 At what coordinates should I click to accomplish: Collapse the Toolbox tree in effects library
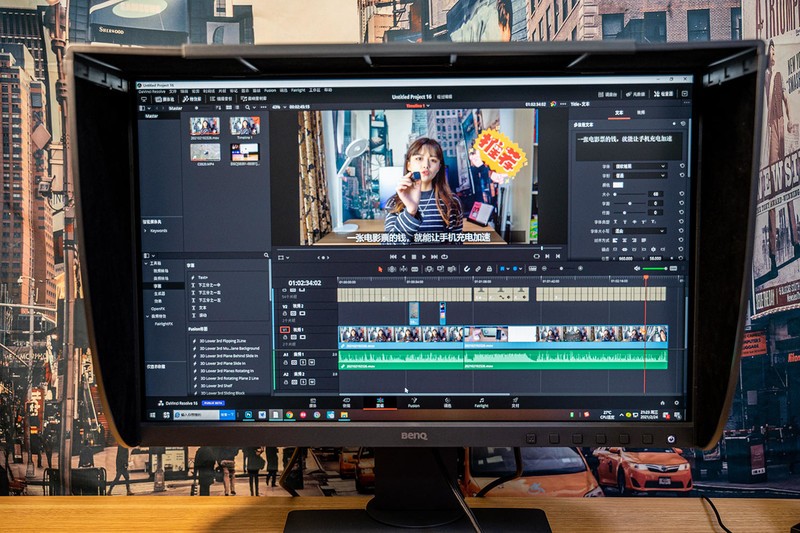coord(146,264)
